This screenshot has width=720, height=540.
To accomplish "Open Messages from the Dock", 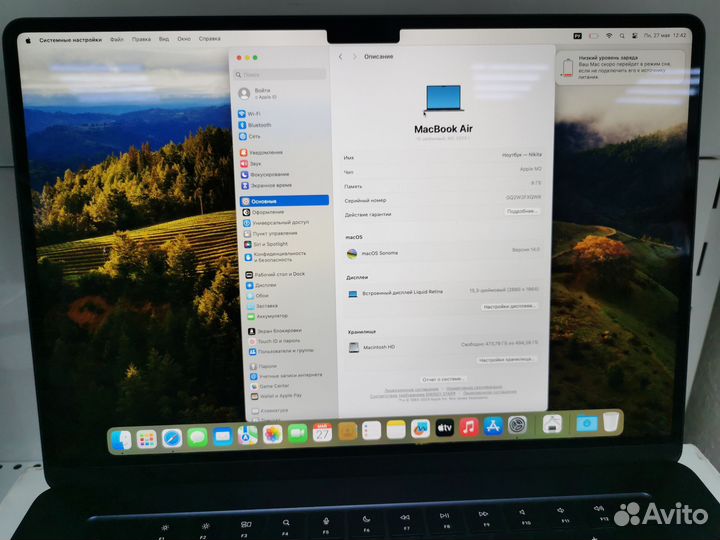I will (197, 438).
